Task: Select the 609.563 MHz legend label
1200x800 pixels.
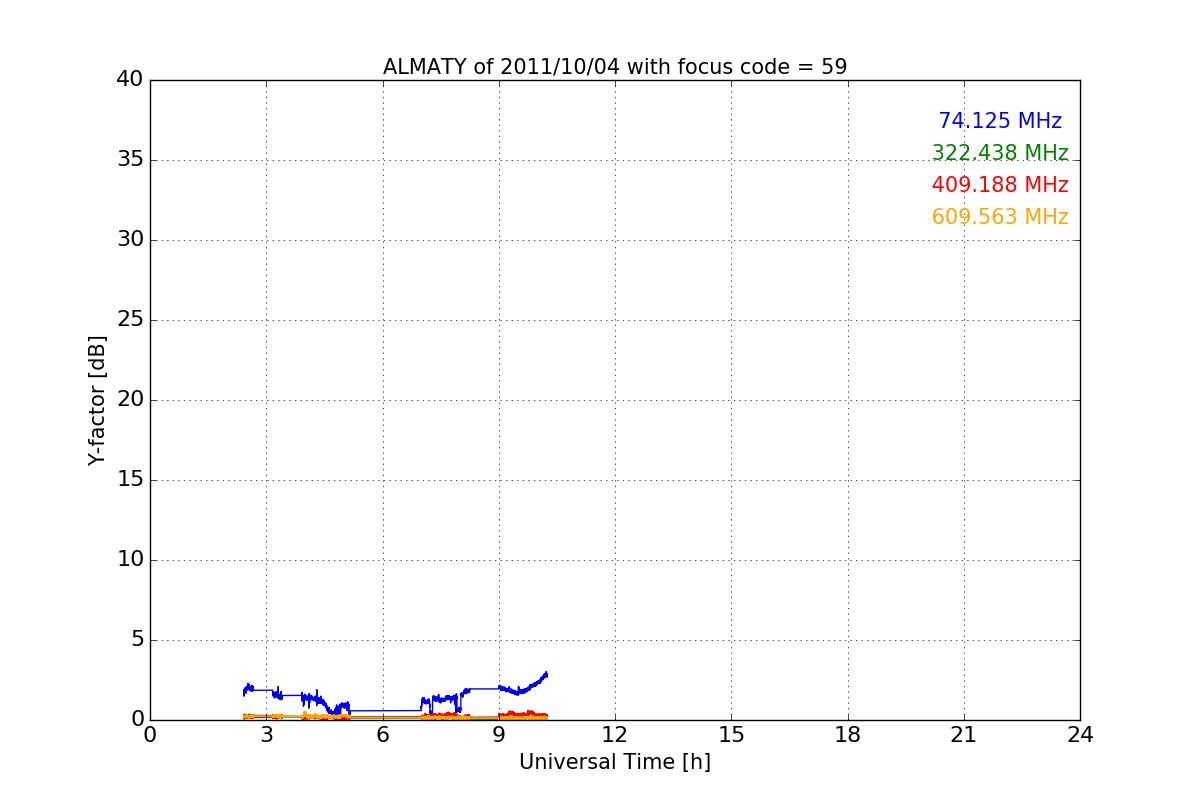Action: 1000,217
